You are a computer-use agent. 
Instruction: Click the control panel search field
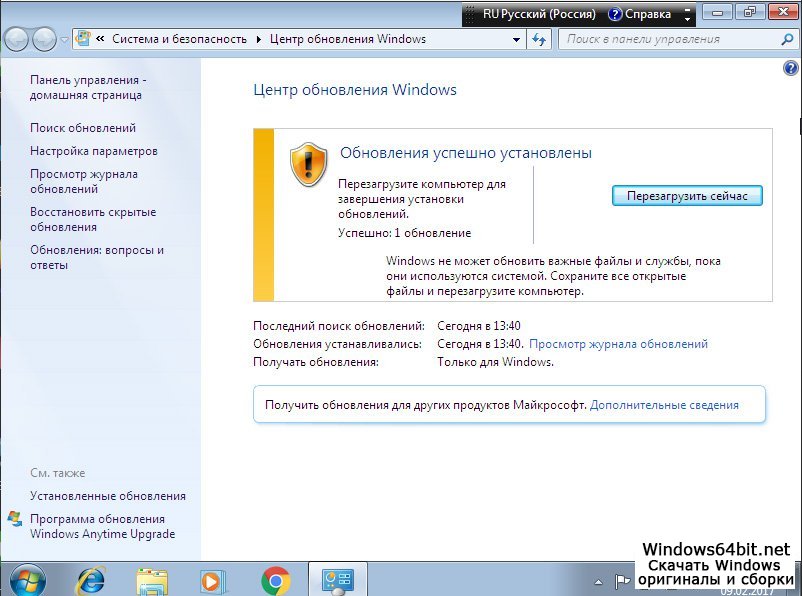point(668,40)
